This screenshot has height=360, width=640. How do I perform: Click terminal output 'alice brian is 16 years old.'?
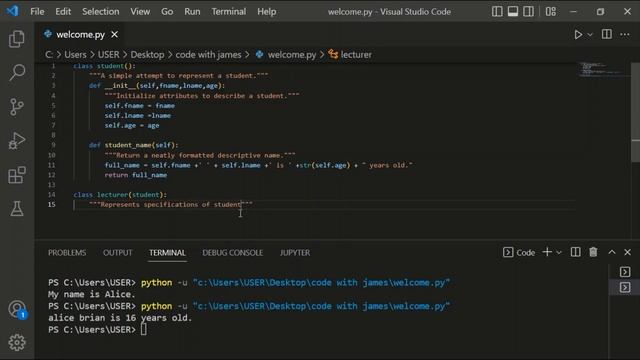pos(120,318)
